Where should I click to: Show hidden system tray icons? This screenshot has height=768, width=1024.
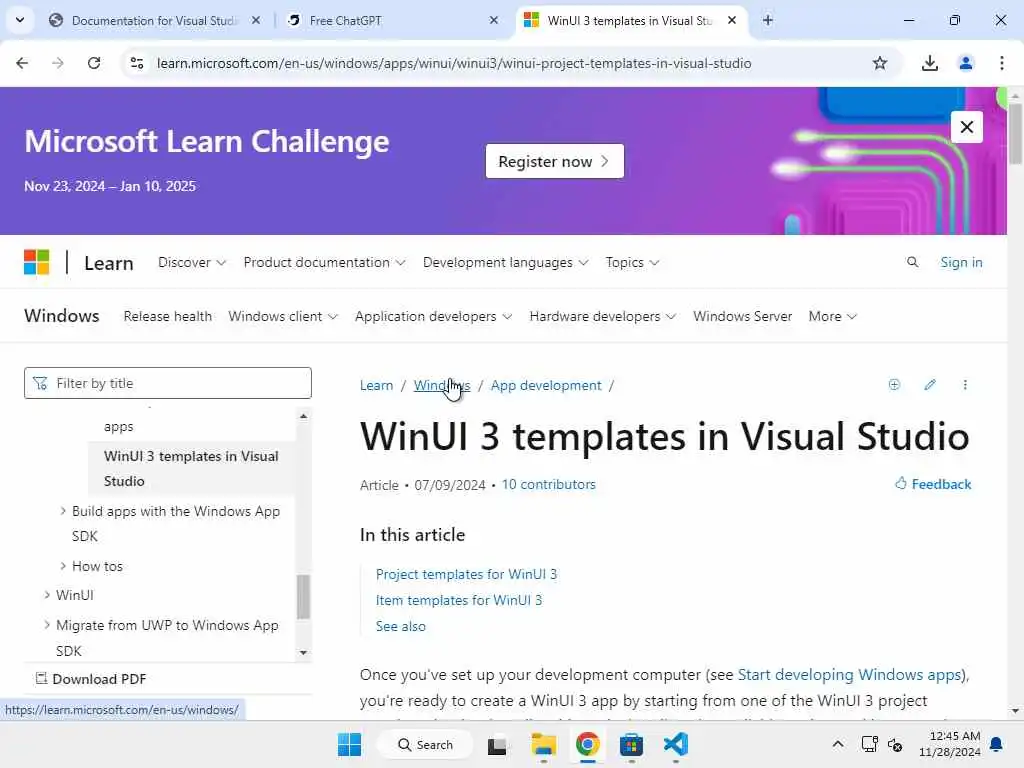tap(838, 744)
